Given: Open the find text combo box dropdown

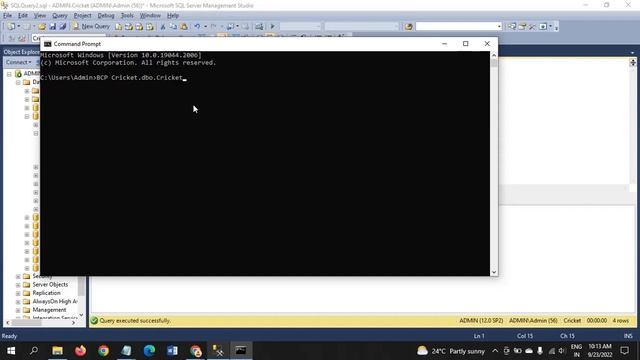Looking at the screenshot, I should (499, 27).
